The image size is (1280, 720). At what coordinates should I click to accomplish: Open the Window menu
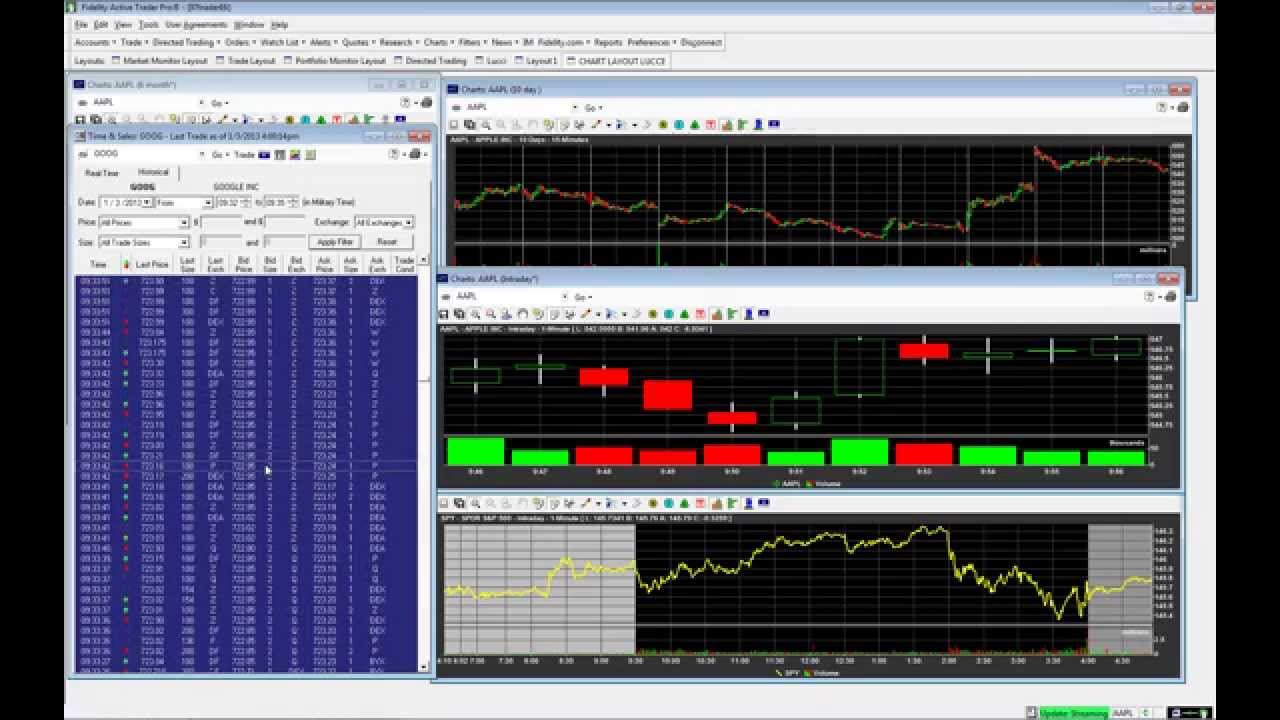tap(249, 24)
